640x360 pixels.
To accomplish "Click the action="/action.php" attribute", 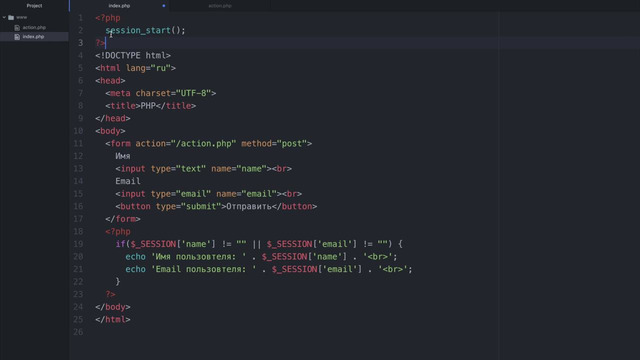I will tap(186, 144).
